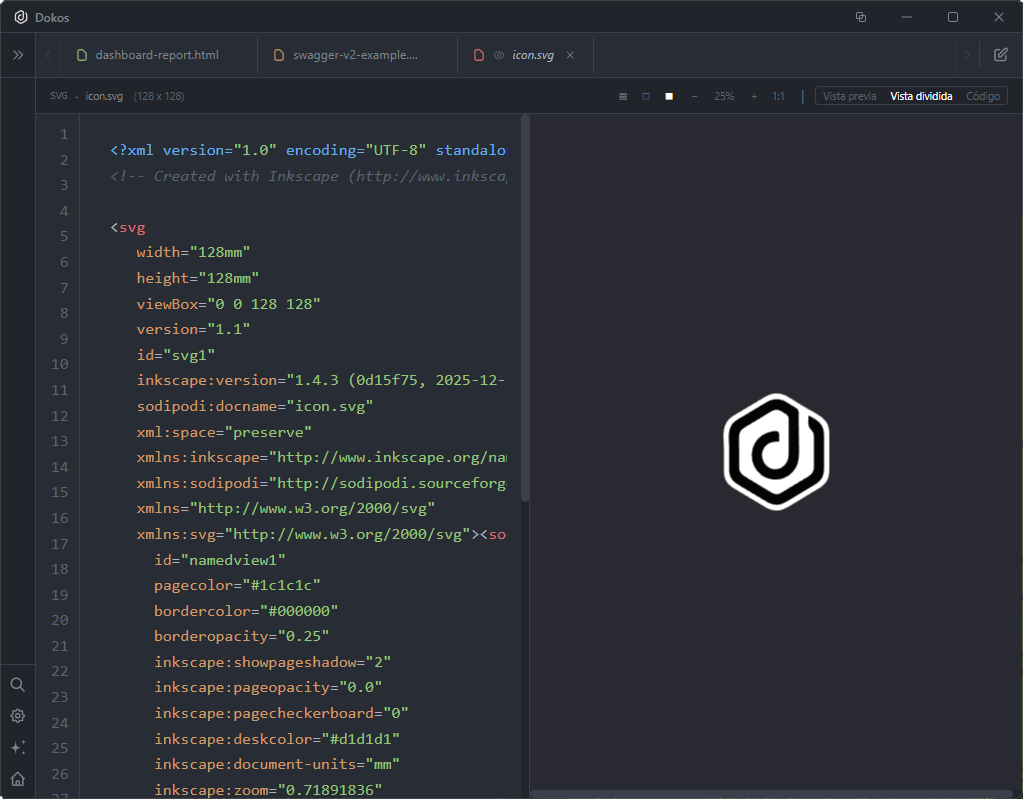
Task: Click the Dokos logo in the title bar
Action: (19, 16)
